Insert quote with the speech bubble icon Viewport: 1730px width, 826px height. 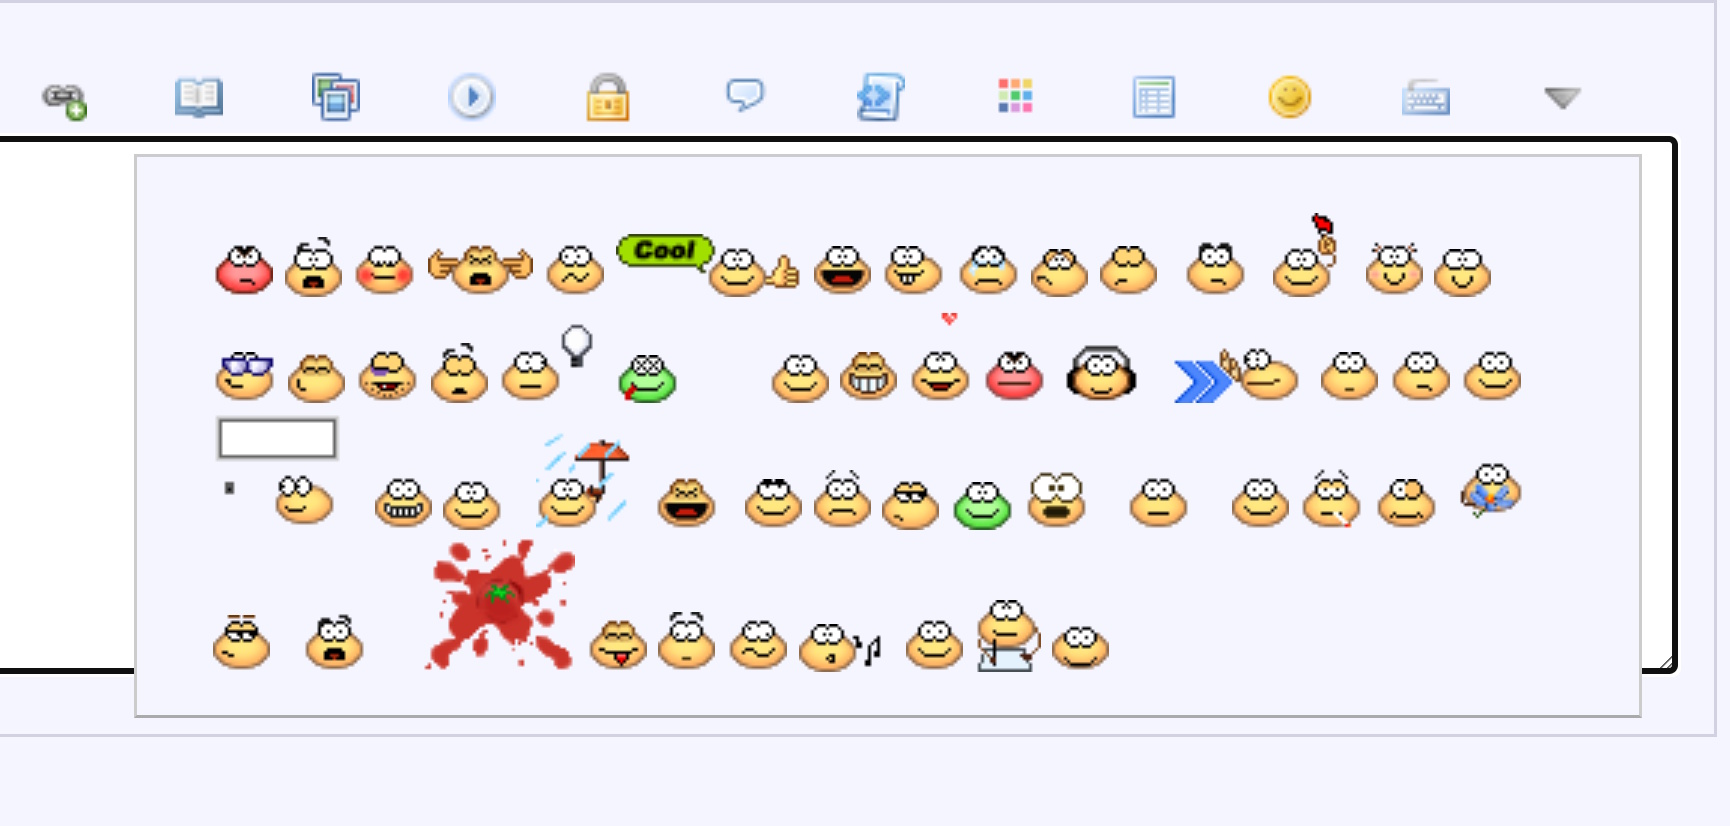744,95
